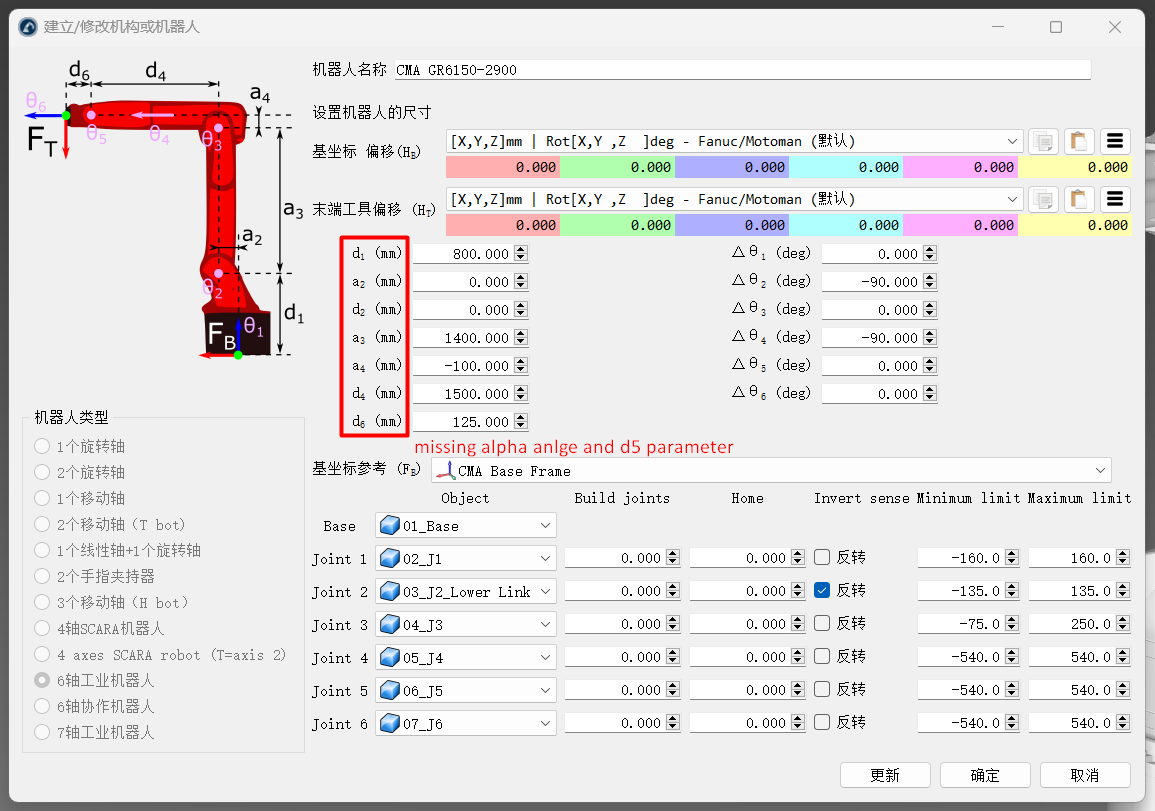This screenshot has width=1155, height=811.
Task: Click paste icon for base frame offset
Action: click(x=1078, y=141)
